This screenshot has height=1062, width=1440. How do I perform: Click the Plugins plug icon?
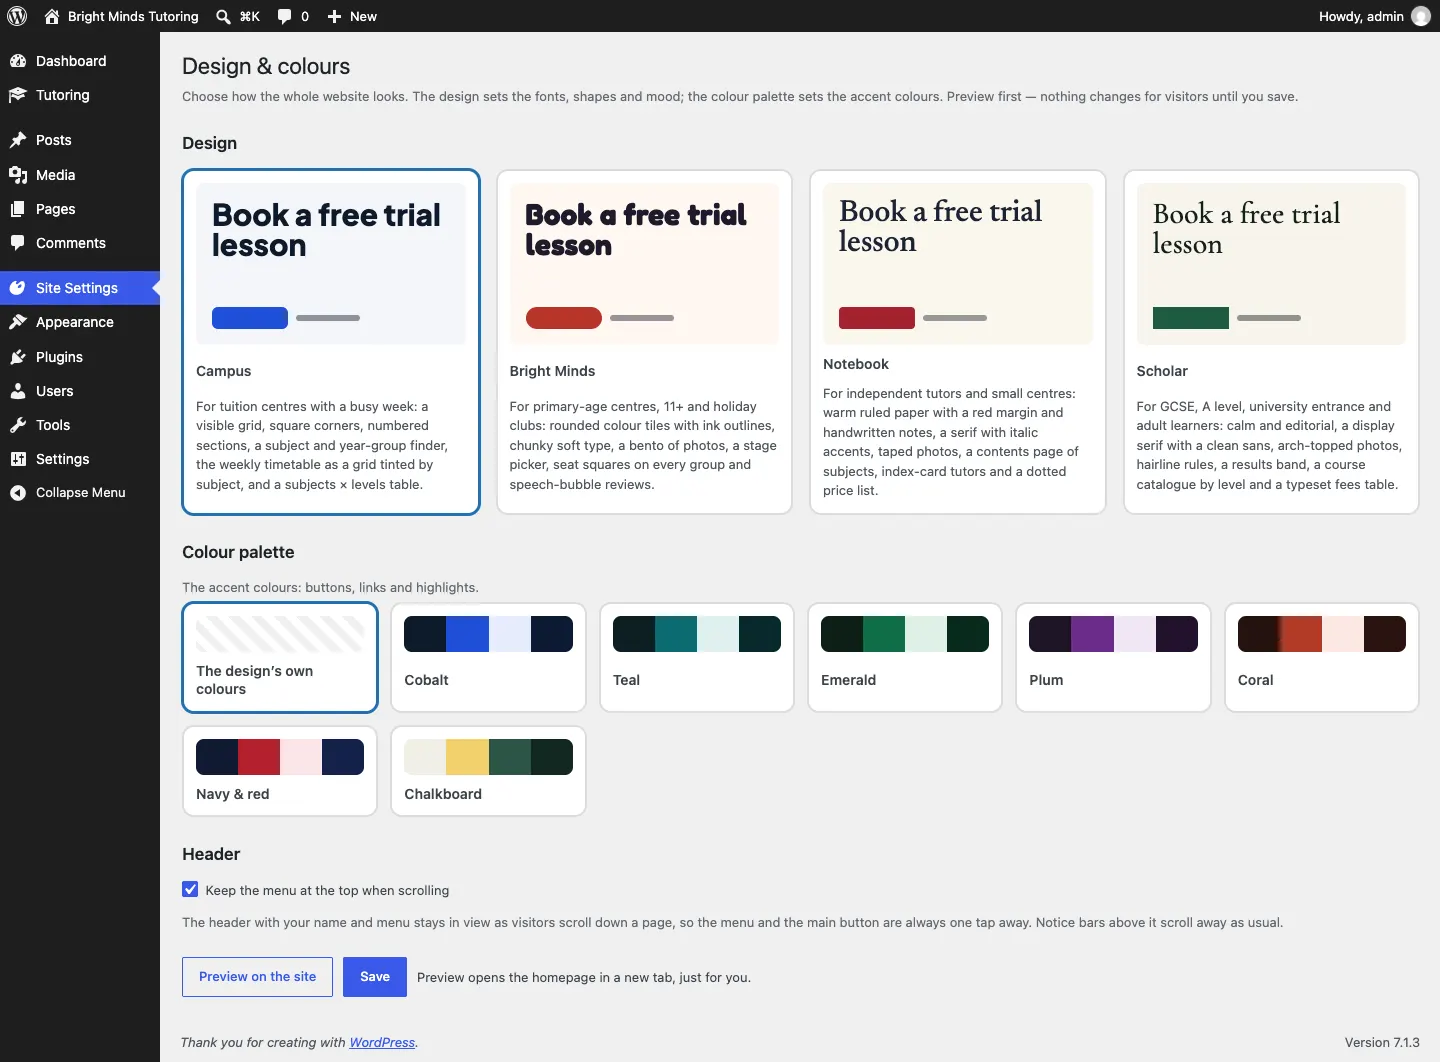(x=18, y=357)
